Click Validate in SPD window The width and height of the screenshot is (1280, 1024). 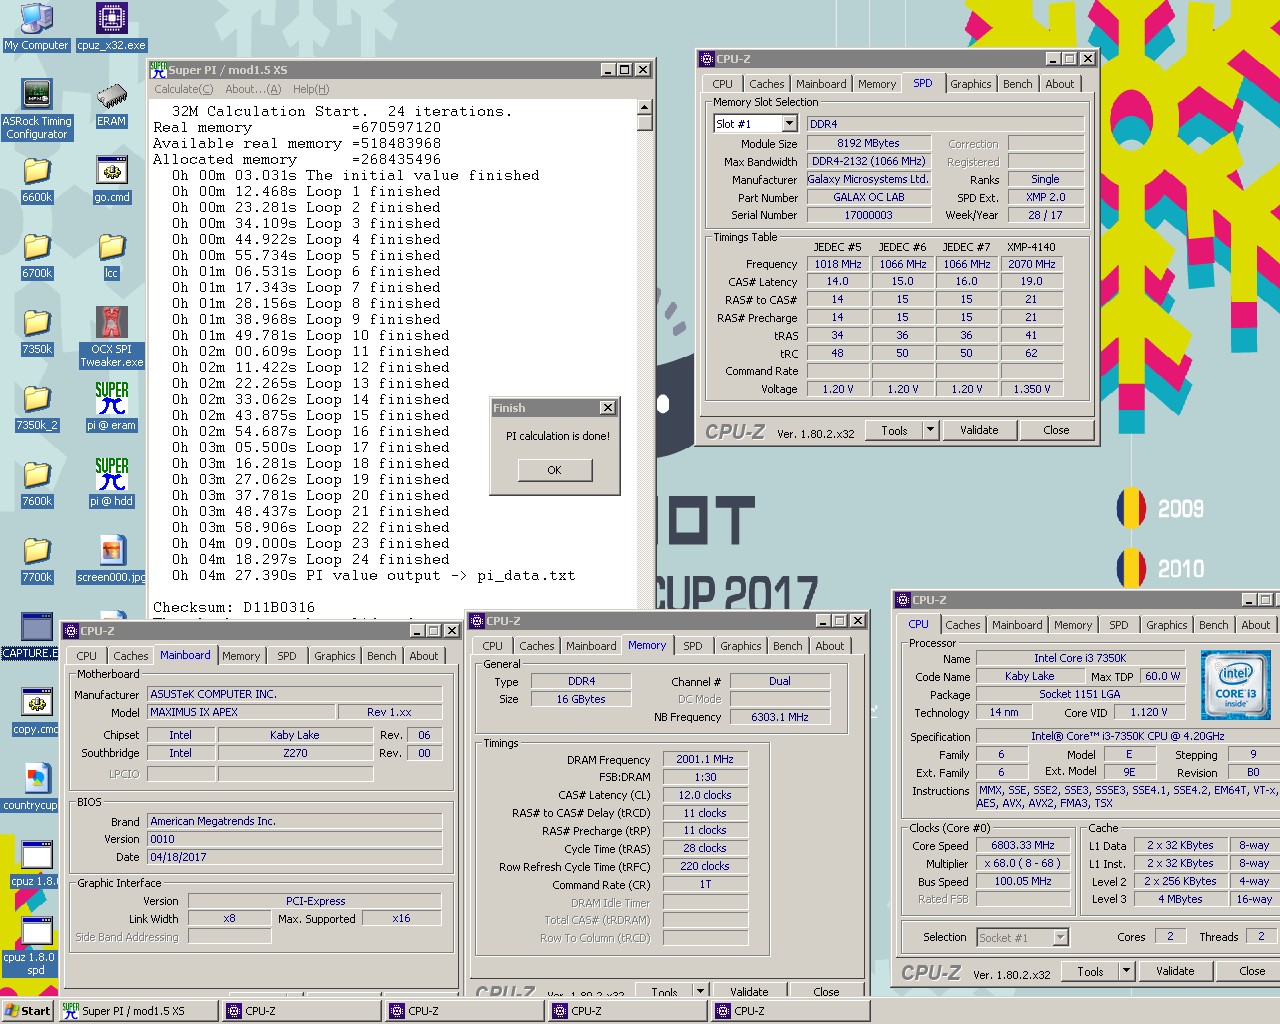coord(979,430)
